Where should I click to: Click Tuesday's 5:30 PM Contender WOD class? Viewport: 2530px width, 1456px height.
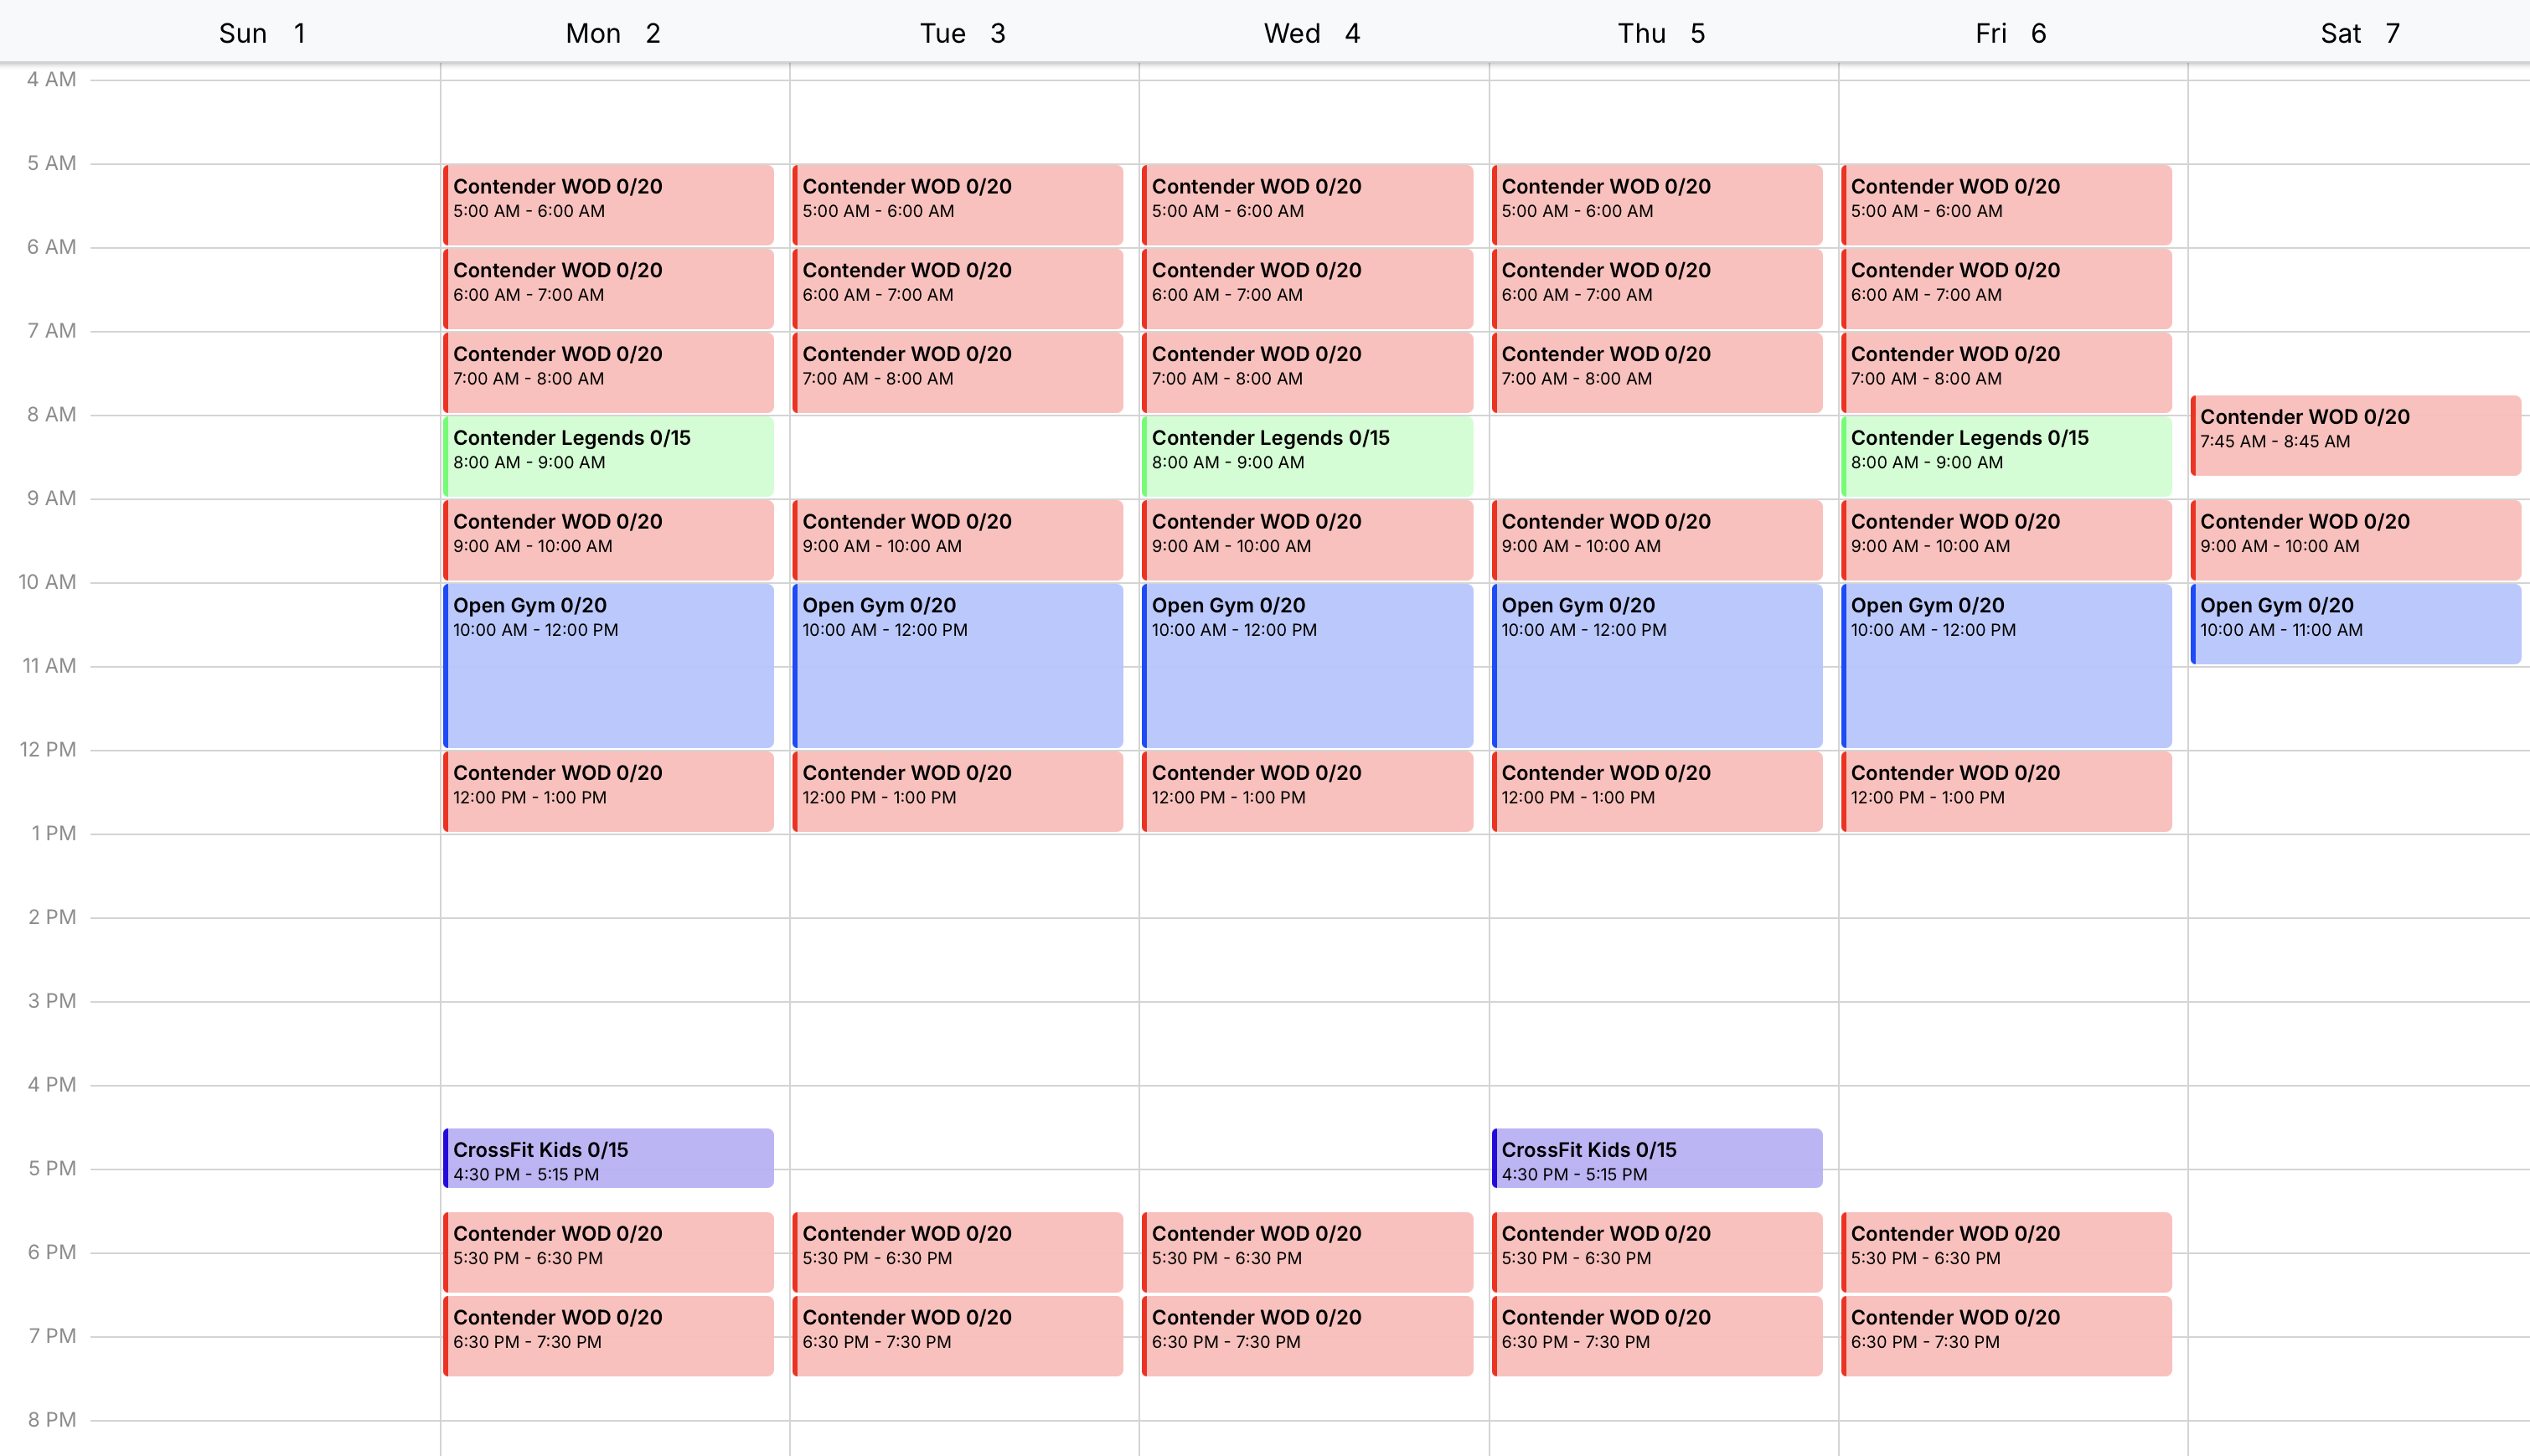[957, 1251]
